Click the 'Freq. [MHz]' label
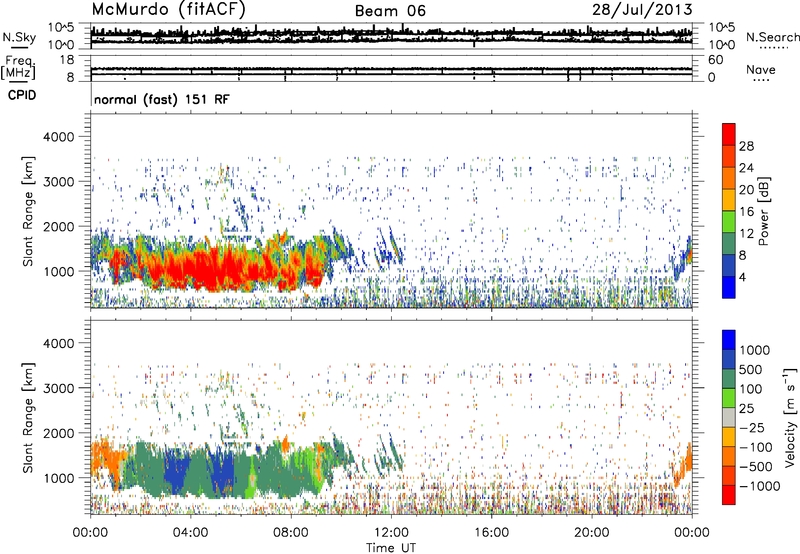This screenshot has width=800, height=554. tap(18, 68)
